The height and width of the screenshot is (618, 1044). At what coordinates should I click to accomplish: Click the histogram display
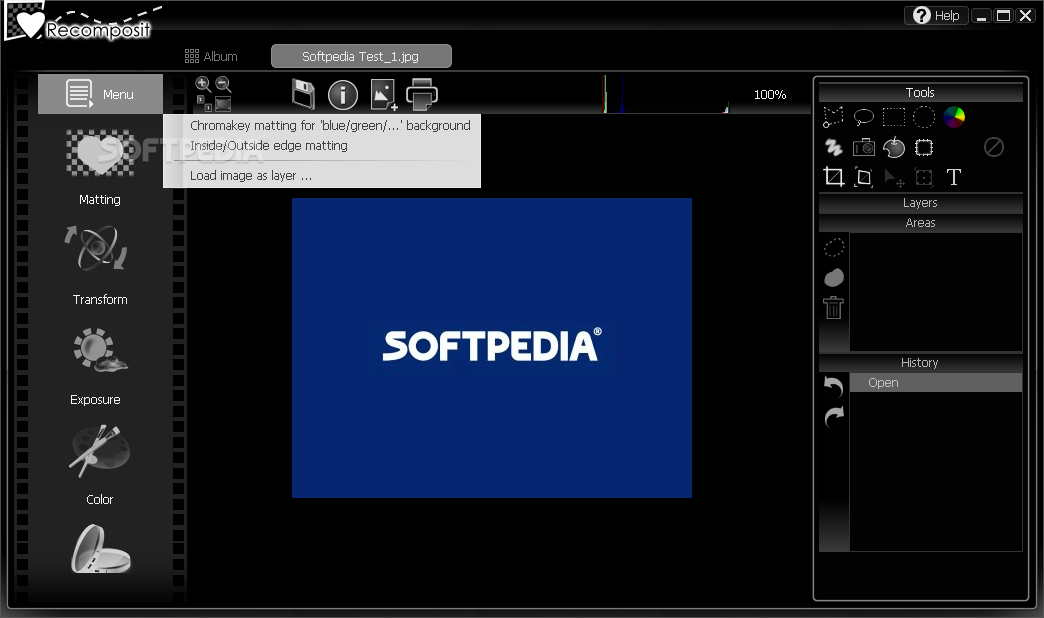tap(666, 94)
